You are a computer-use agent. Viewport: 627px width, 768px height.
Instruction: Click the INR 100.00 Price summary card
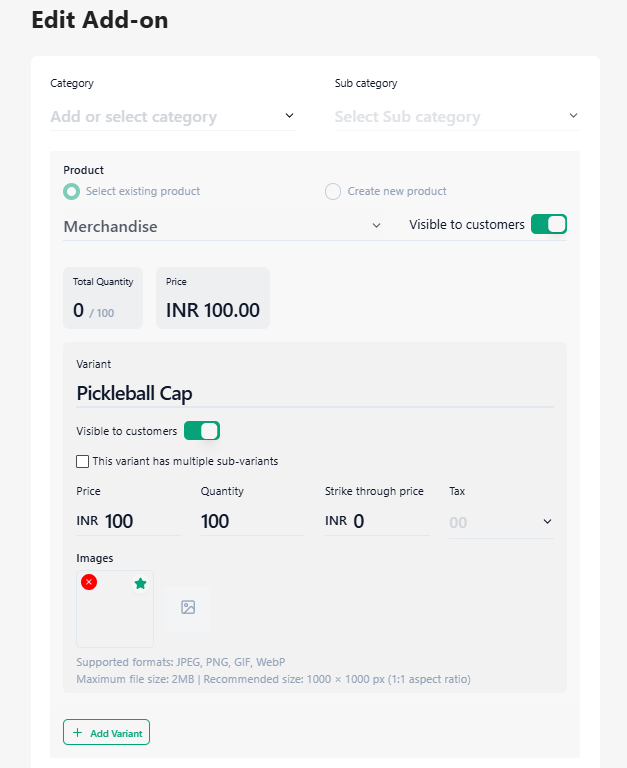pos(213,298)
